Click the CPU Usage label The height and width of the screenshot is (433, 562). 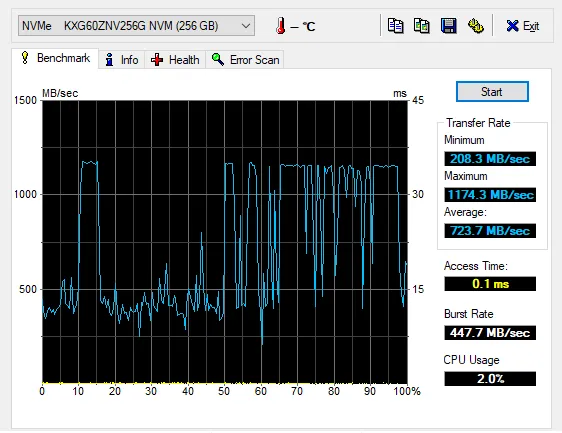[x=471, y=360]
